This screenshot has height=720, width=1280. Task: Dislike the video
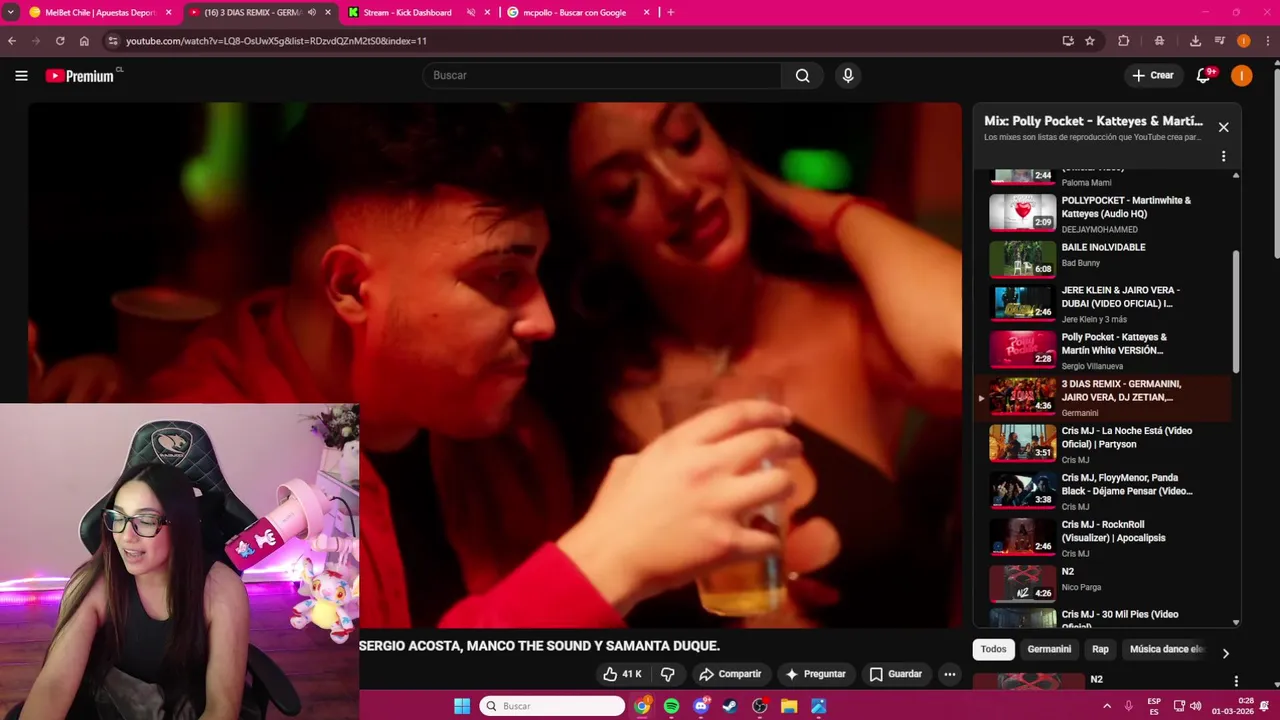[x=667, y=674]
